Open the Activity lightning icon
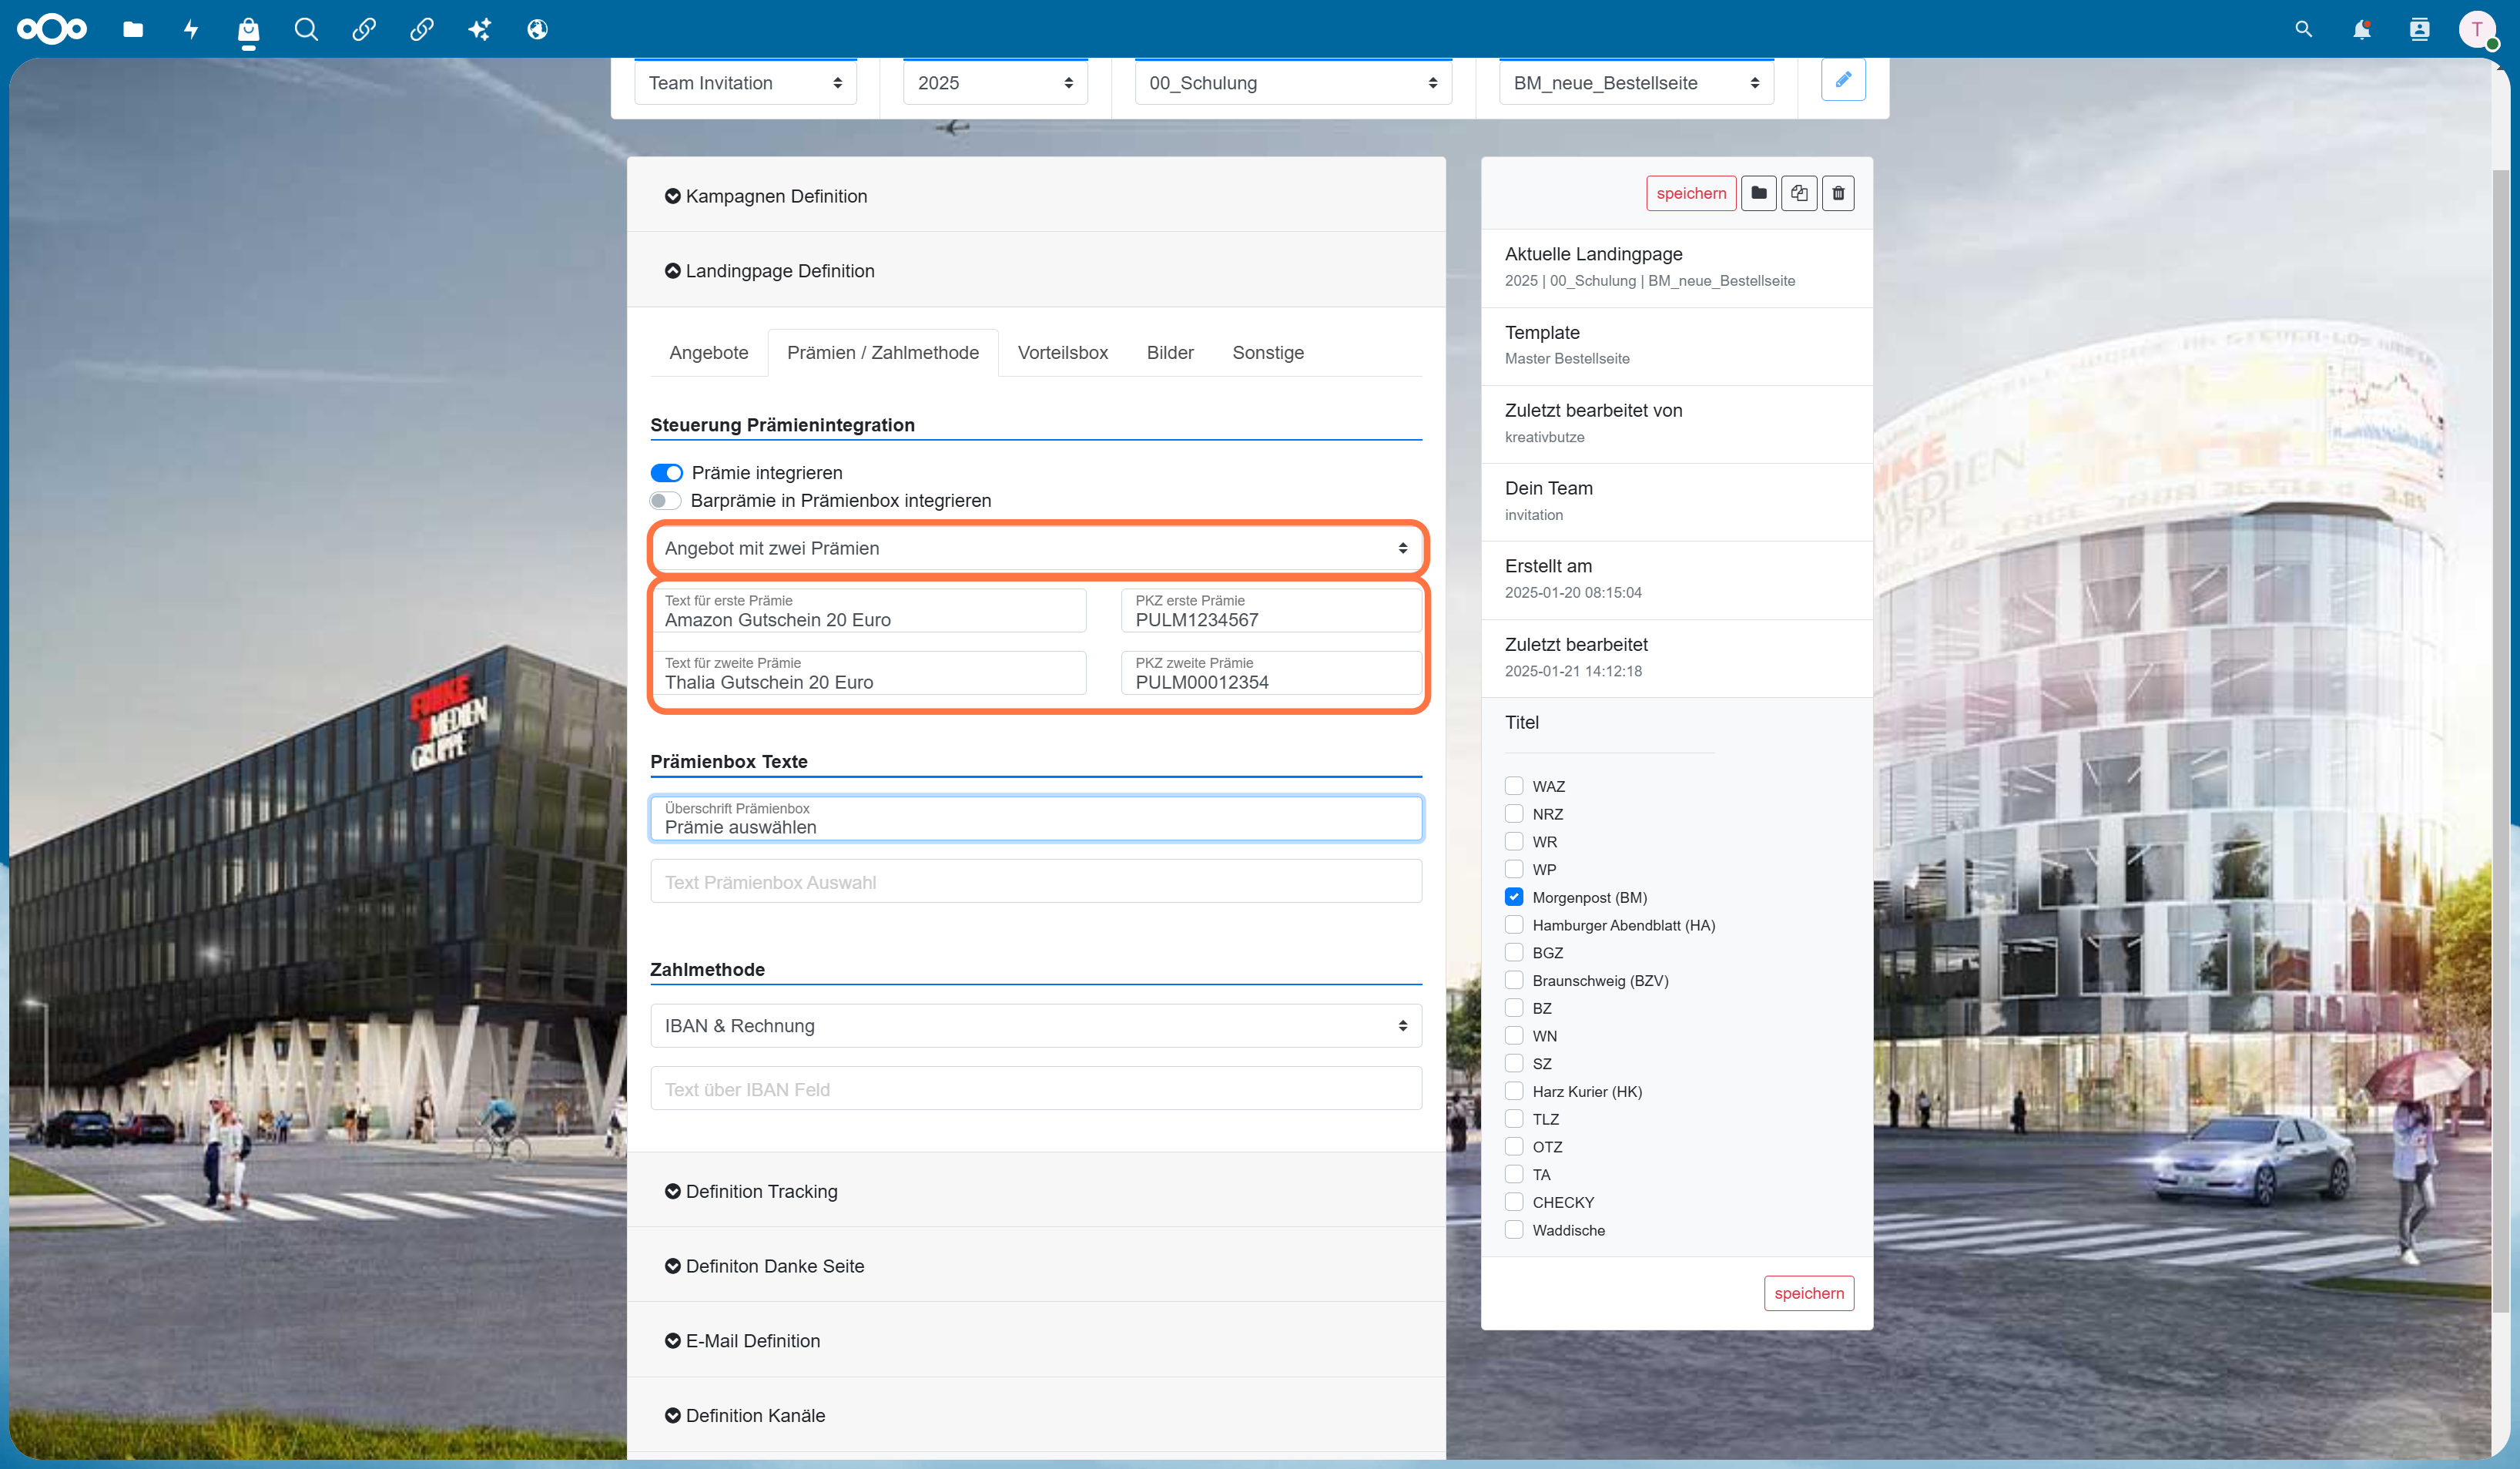This screenshot has width=2520, height=1469. pos(191,29)
